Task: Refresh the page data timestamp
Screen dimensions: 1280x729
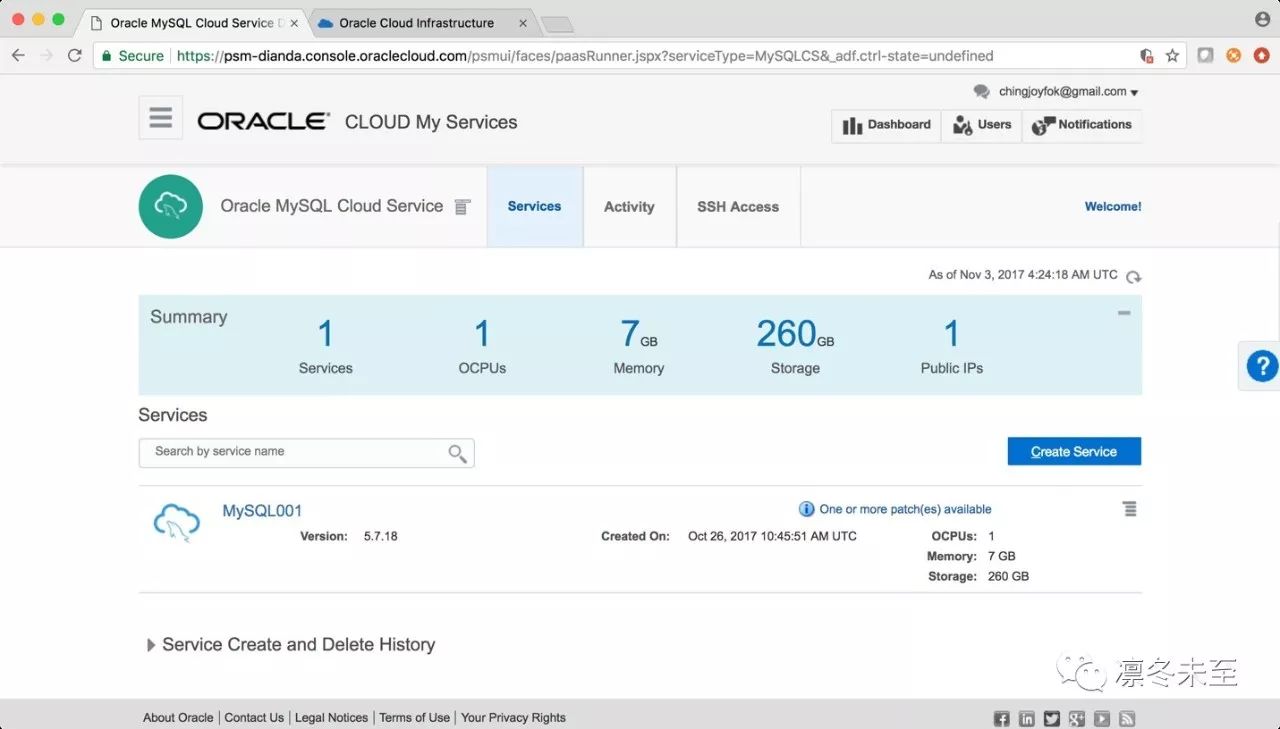Action: [x=1133, y=276]
